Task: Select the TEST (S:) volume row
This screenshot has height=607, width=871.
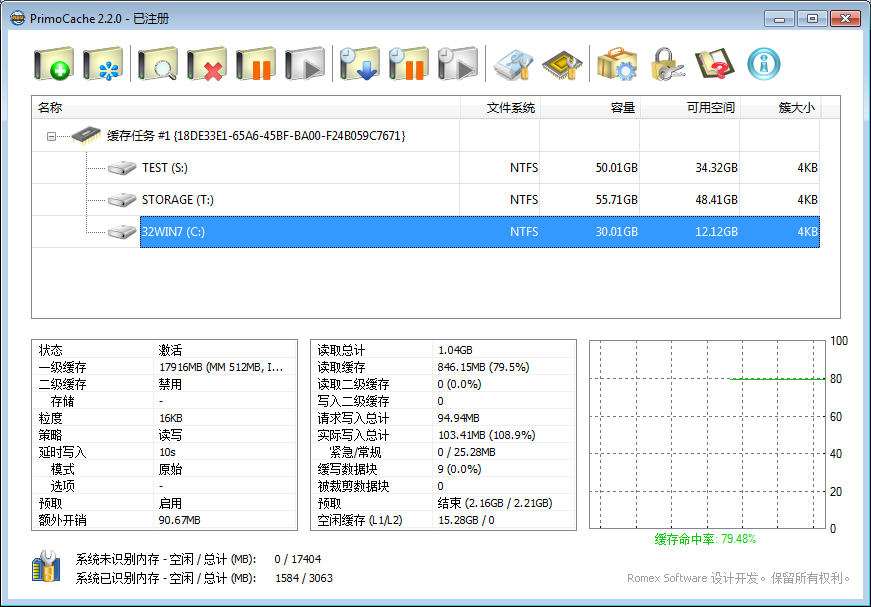Action: (426, 168)
